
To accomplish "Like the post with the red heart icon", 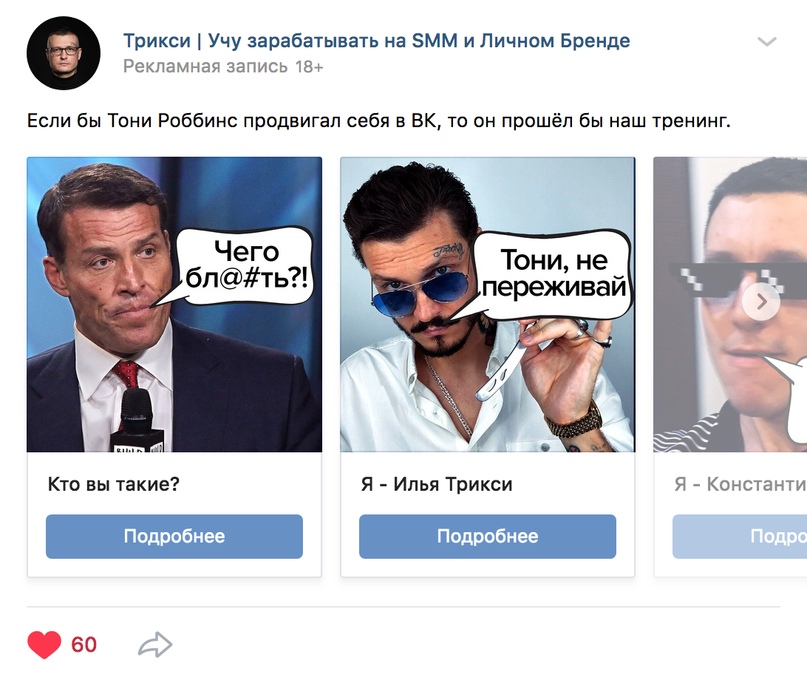I will coord(46,645).
